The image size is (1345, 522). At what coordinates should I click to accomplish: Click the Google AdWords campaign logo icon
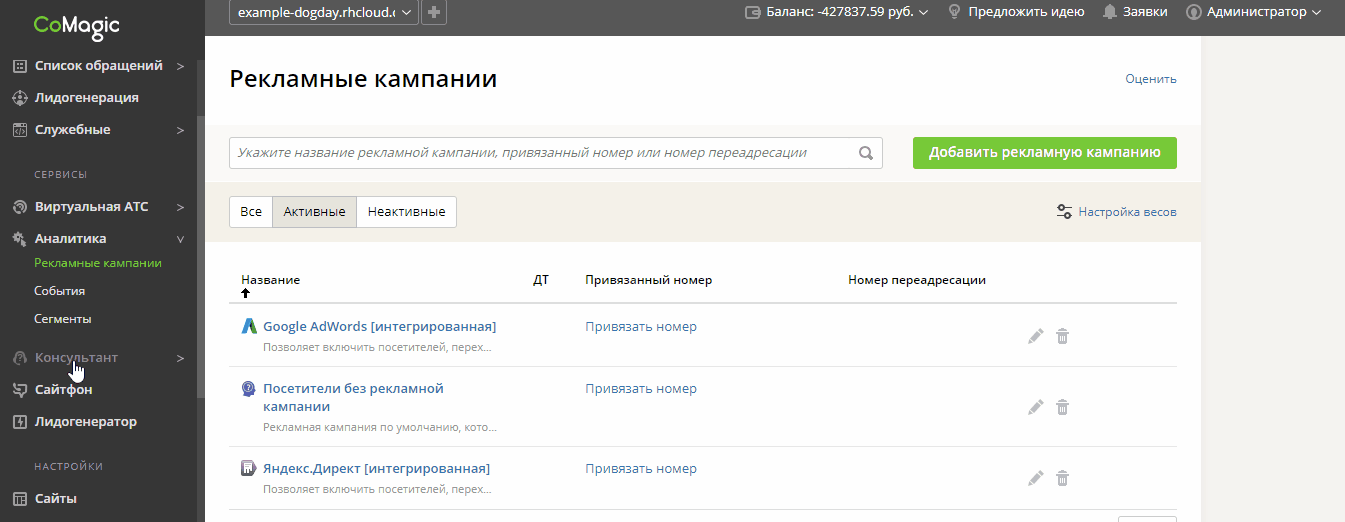(x=249, y=326)
